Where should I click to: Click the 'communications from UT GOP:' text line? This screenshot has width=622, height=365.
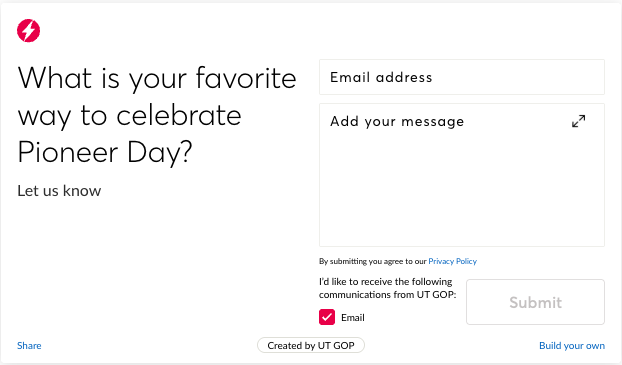point(388,295)
